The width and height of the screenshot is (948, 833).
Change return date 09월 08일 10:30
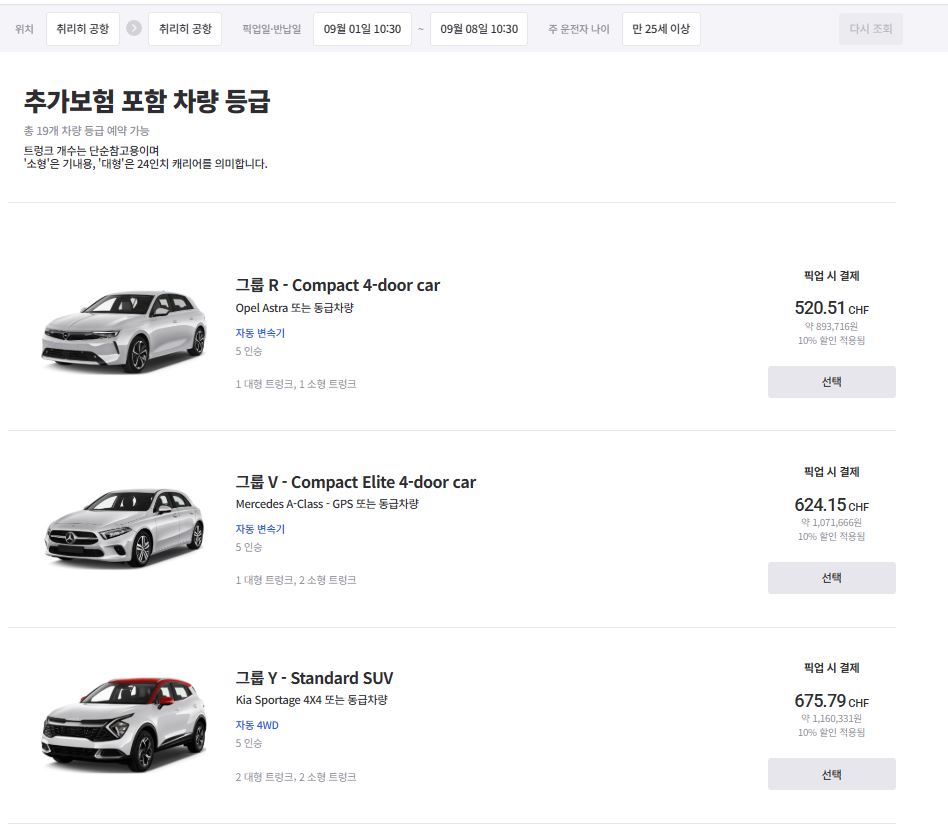[x=479, y=29]
